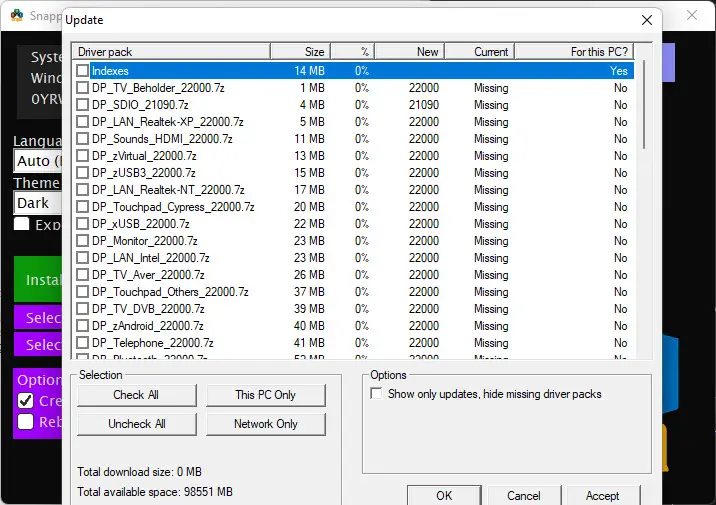This screenshot has height=505, width=716.
Task: Click green Install button in main window
Action: pos(38,279)
